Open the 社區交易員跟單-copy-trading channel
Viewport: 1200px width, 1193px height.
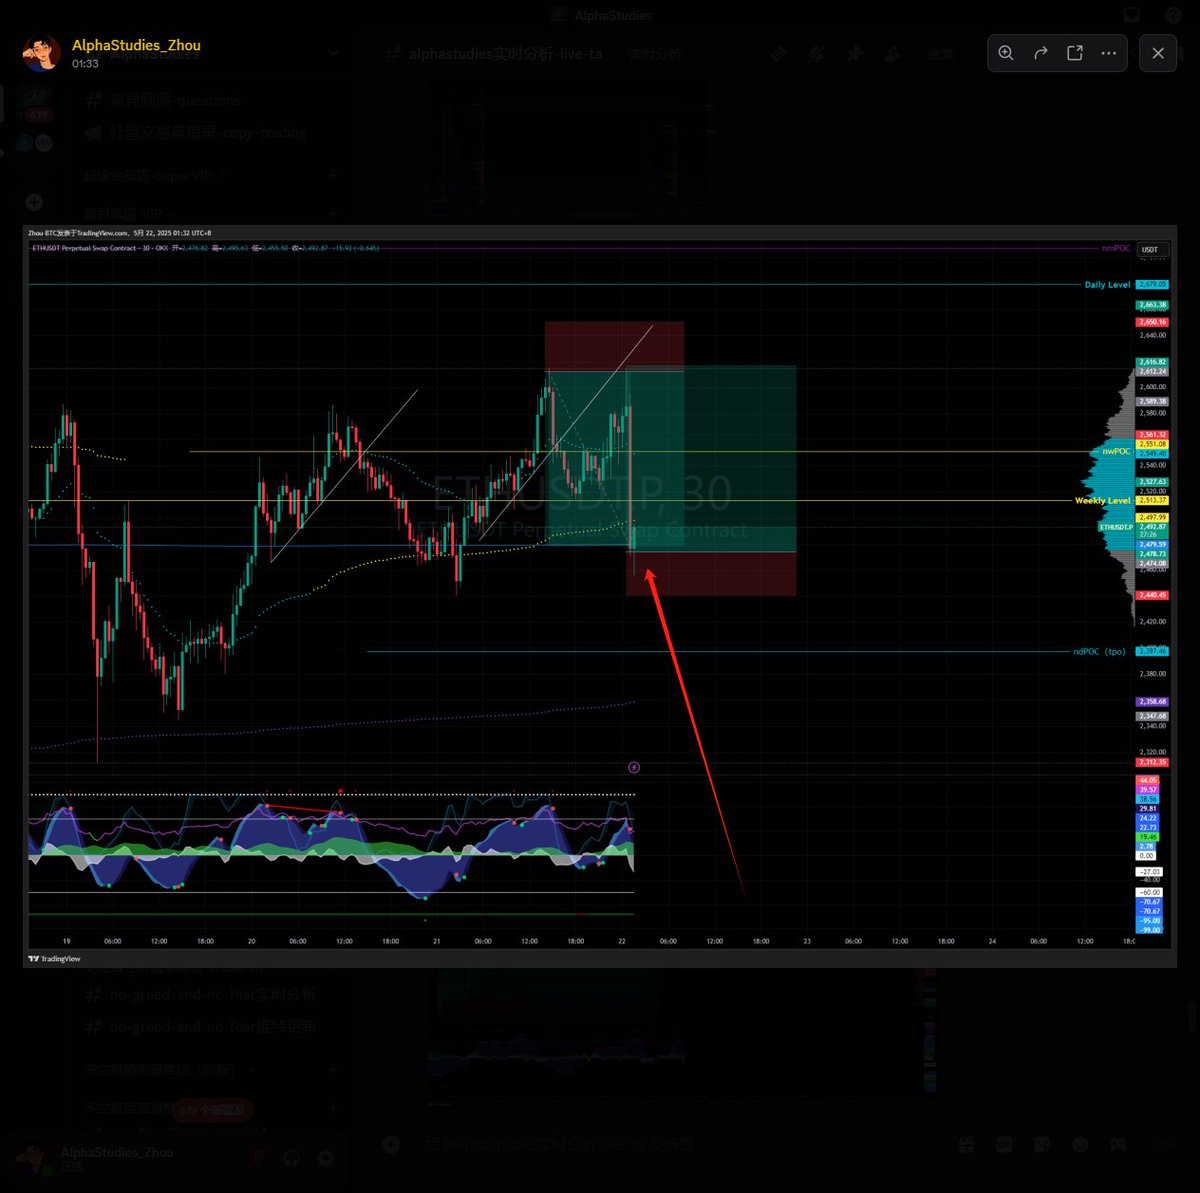(196, 132)
